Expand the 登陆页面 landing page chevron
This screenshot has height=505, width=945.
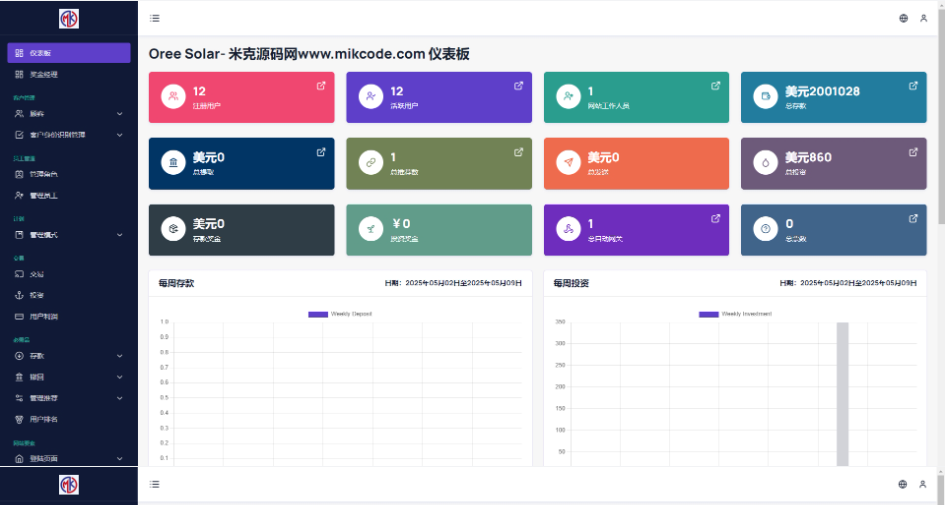pos(119,459)
